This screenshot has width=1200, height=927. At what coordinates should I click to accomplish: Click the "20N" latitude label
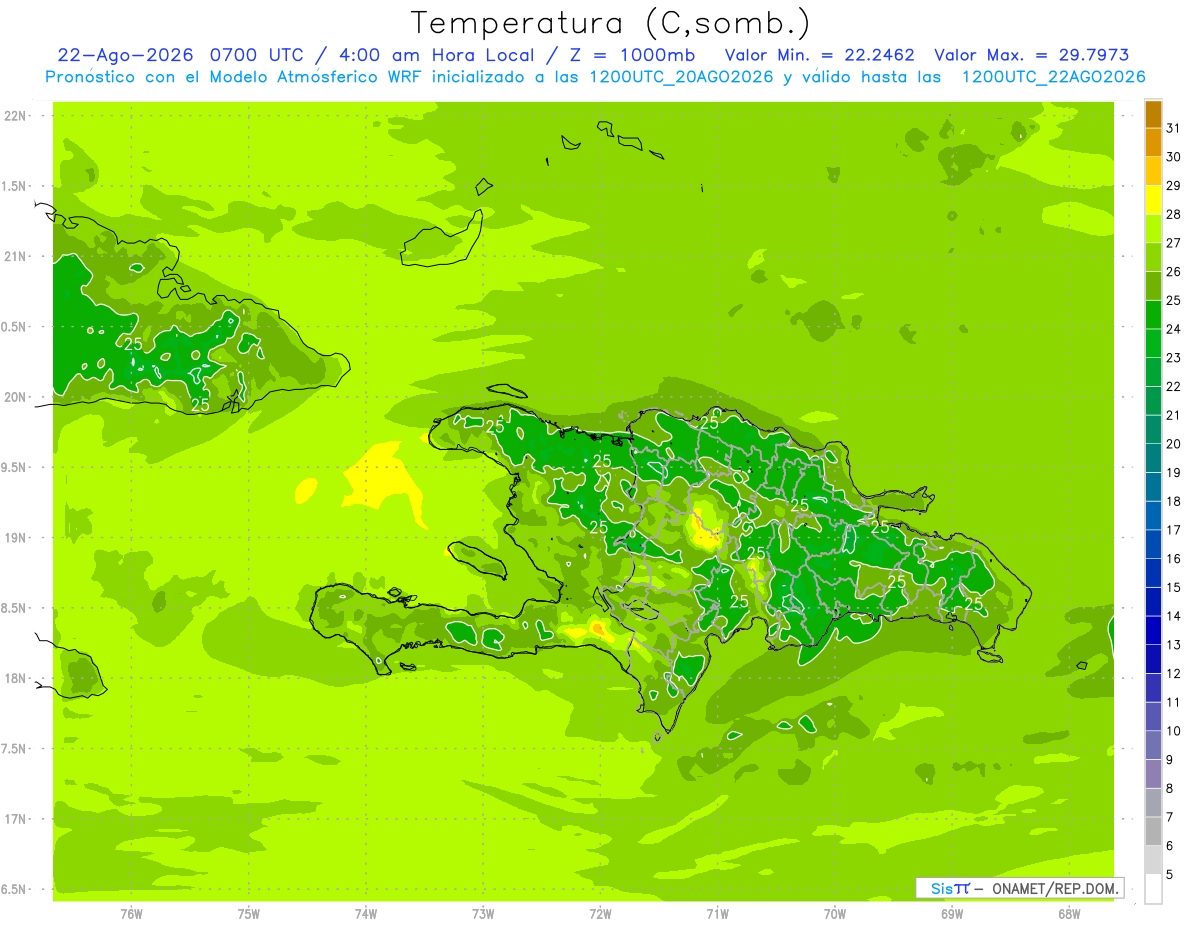[x=15, y=397]
